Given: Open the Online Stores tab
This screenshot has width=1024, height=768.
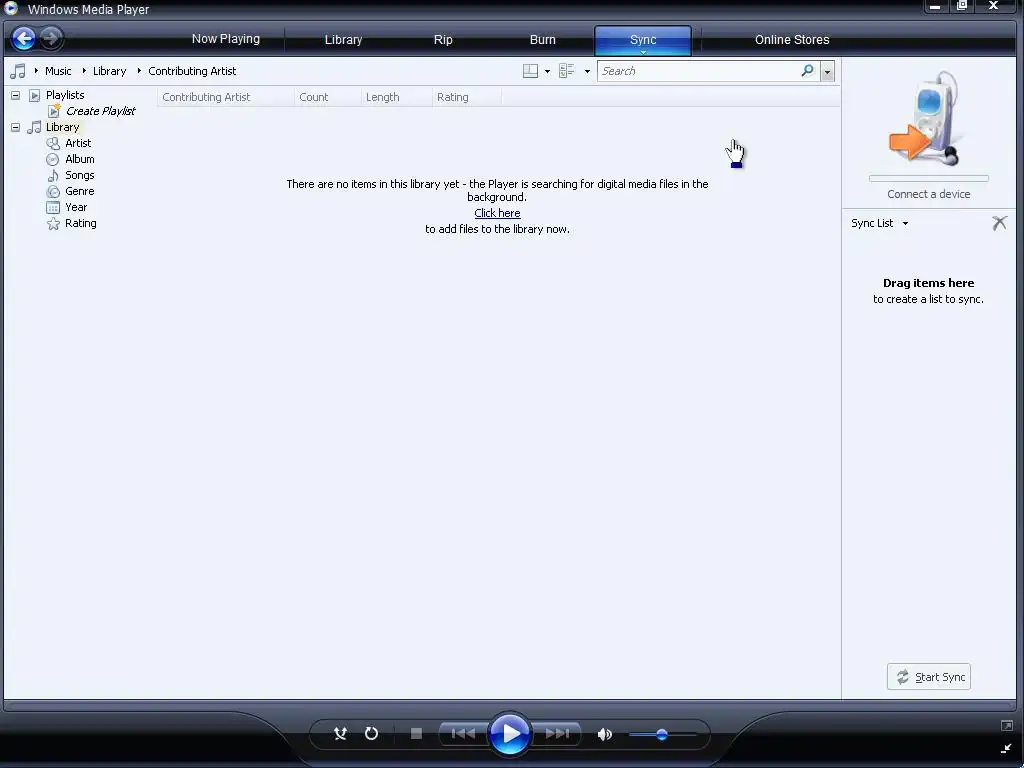Looking at the screenshot, I should tap(792, 40).
